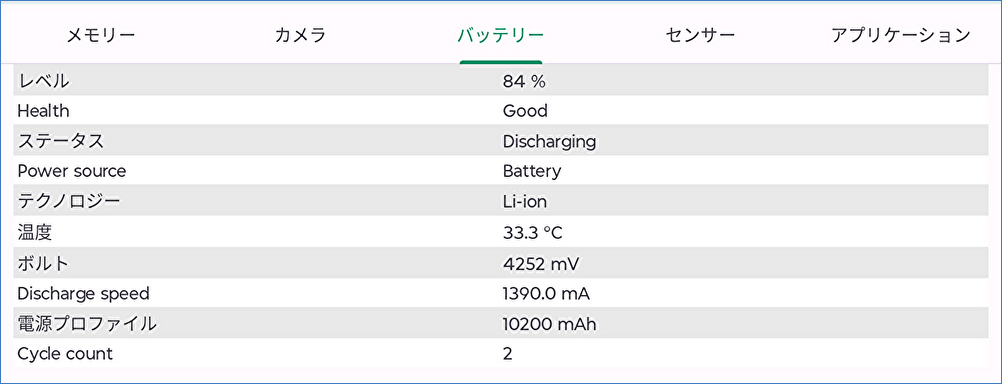Click the Health row label
This screenshot has height=384, width=1002.
(x=43, y=111)
